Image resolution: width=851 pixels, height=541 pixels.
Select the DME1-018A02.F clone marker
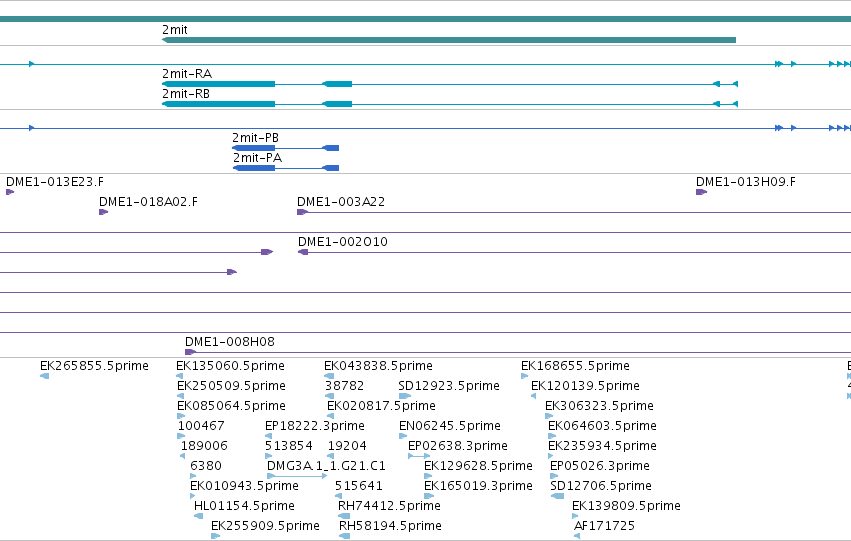point(103,212)
